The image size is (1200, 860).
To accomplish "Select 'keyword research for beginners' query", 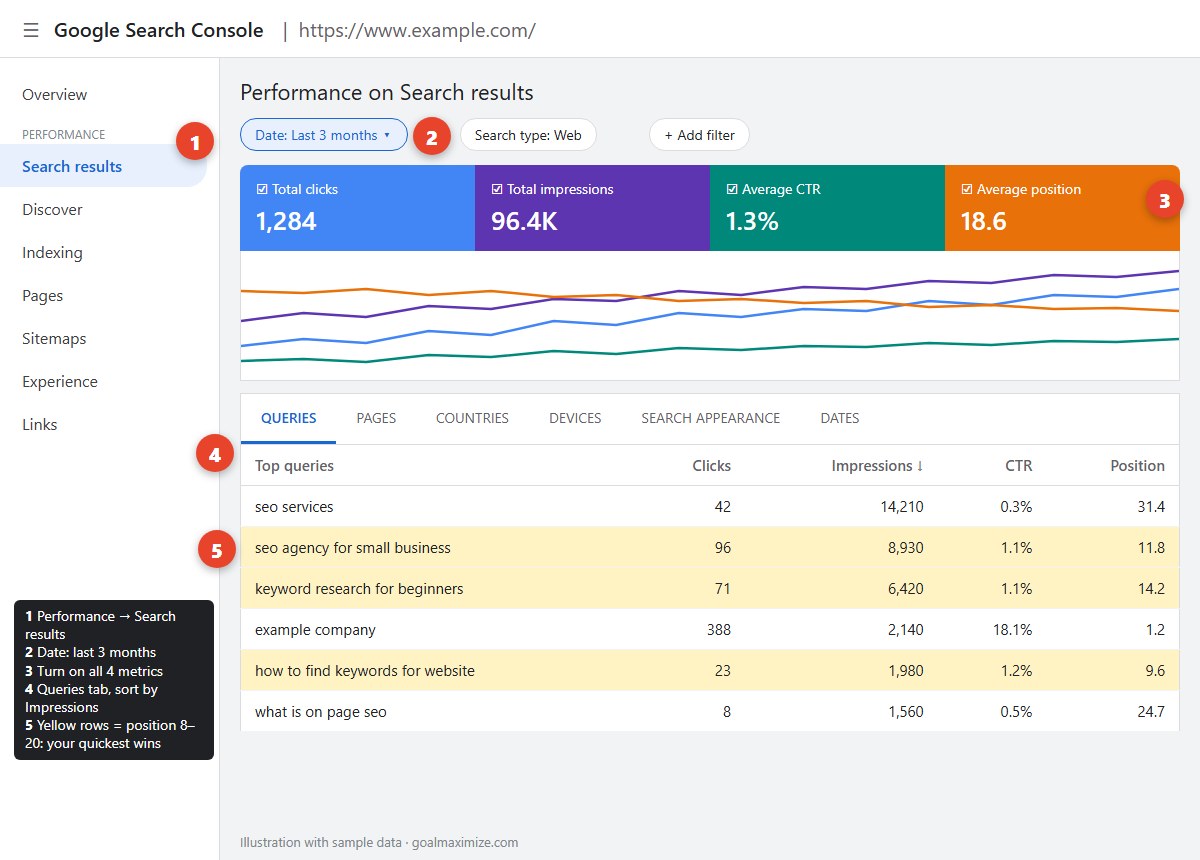I will click(710, 589).
